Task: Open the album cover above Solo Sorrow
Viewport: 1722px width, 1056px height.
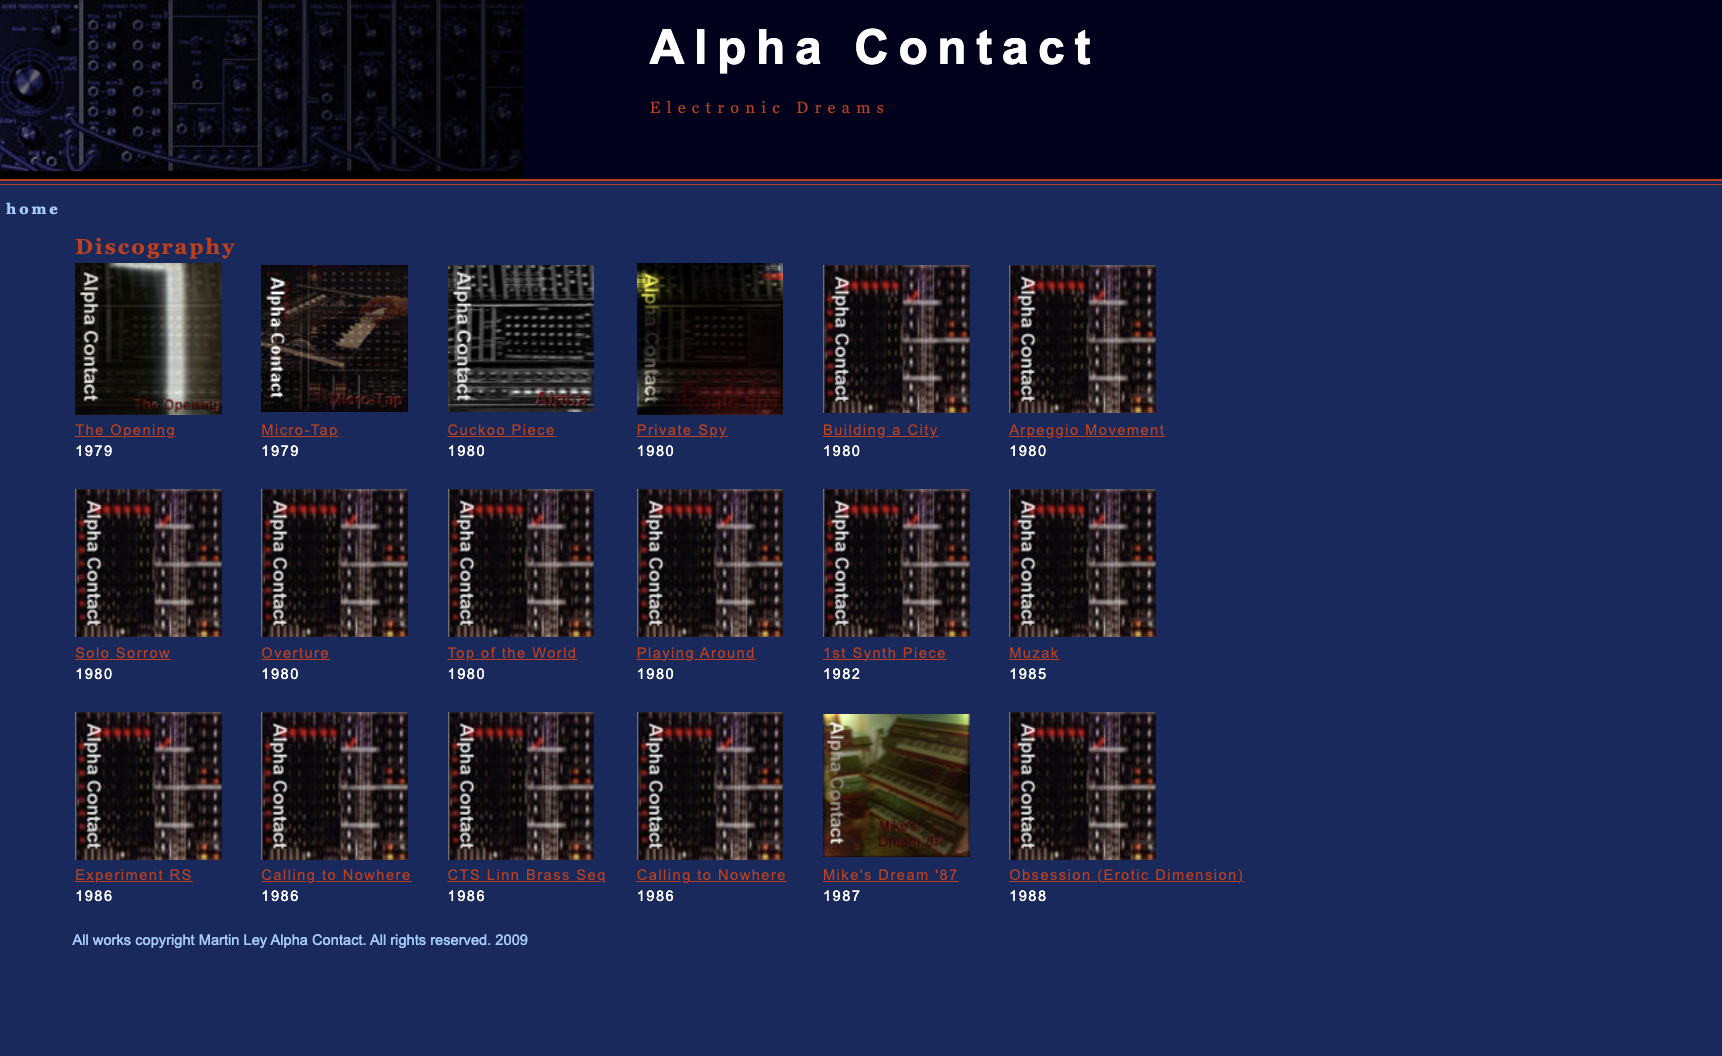Action: coord(148,563)
